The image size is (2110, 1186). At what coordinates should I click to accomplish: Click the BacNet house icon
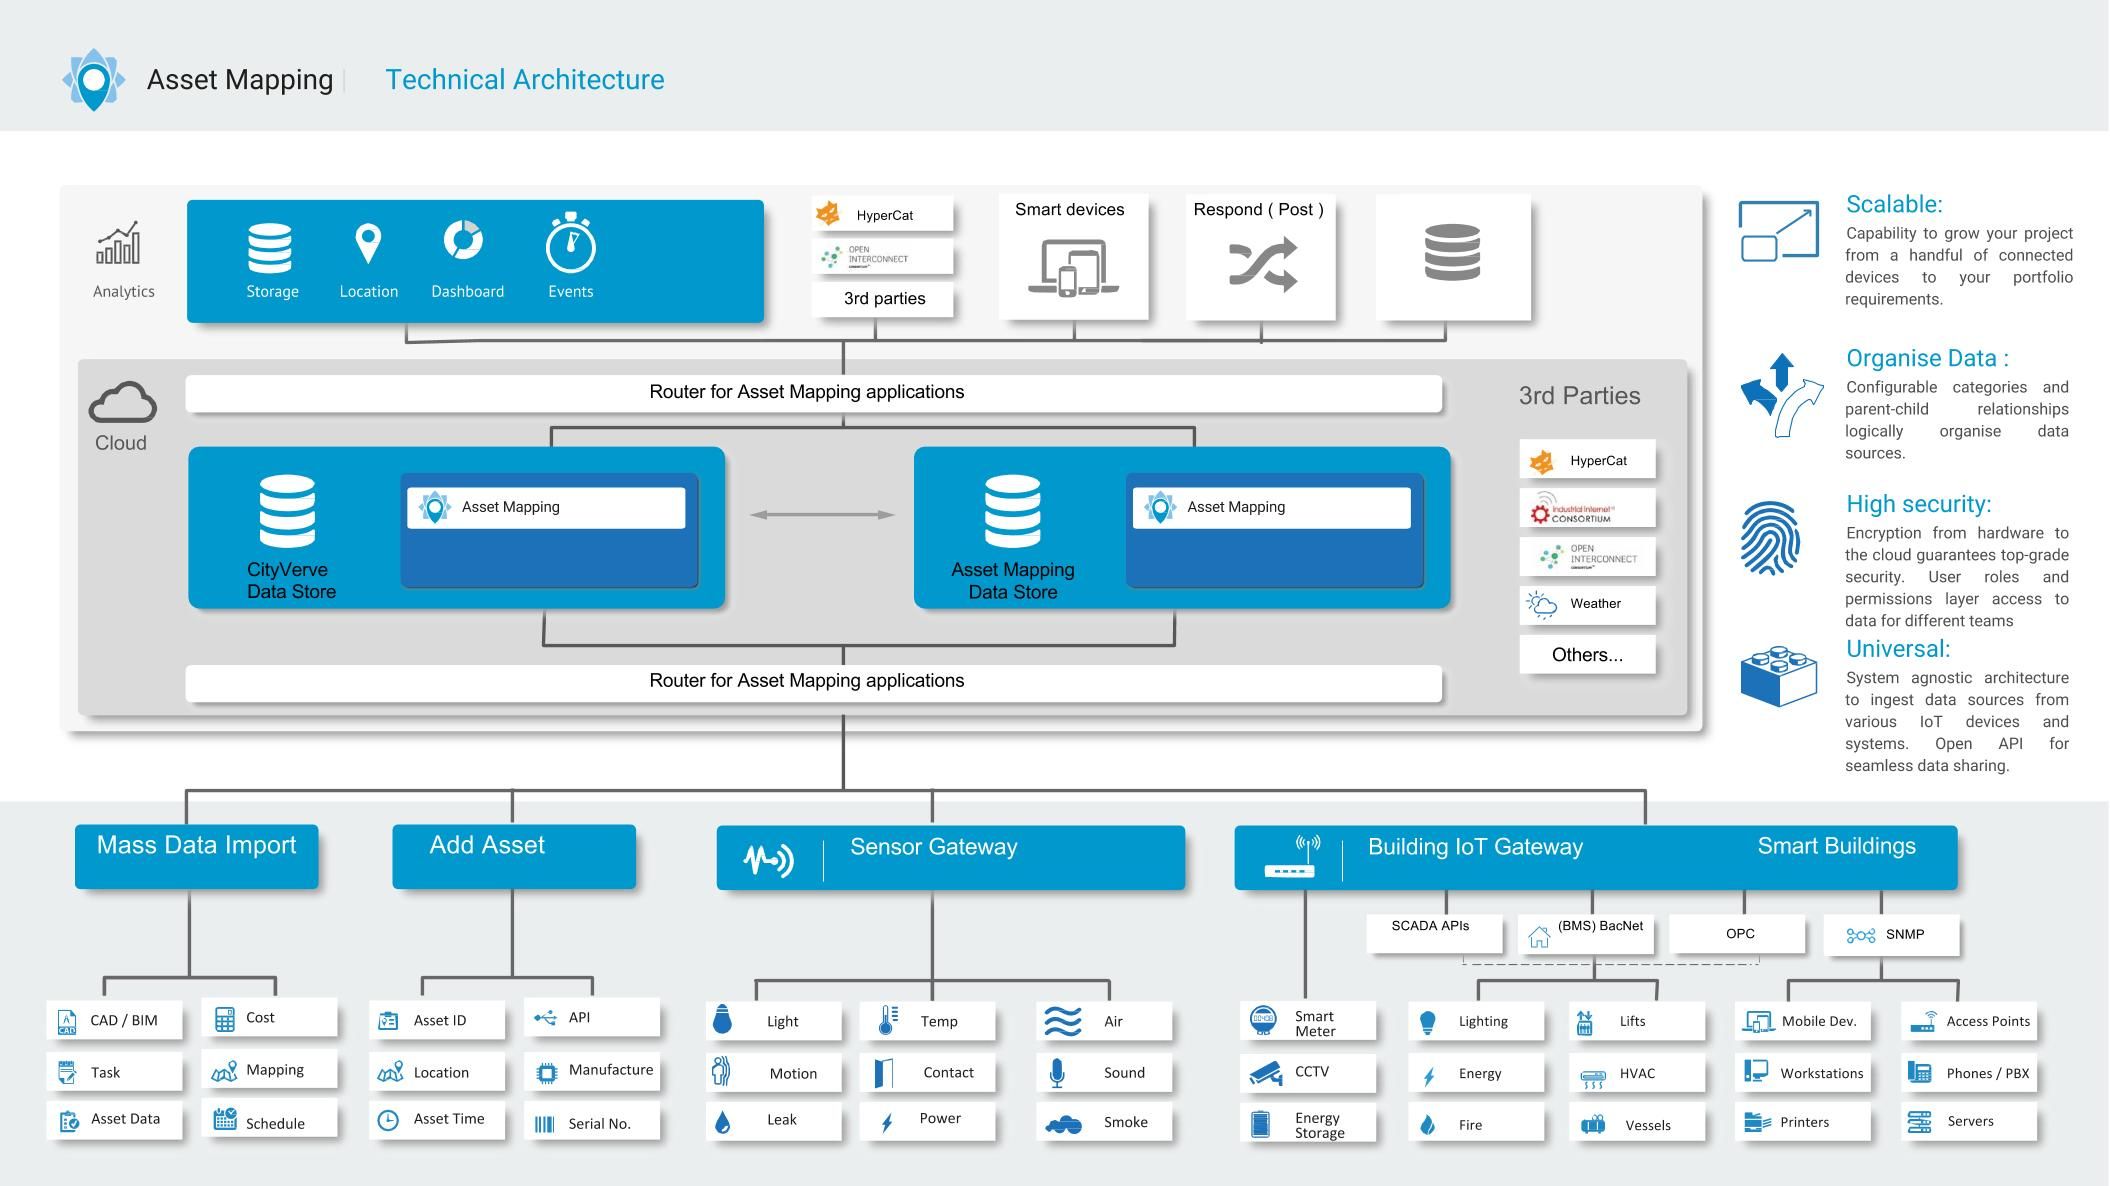tap(1539, 937)
